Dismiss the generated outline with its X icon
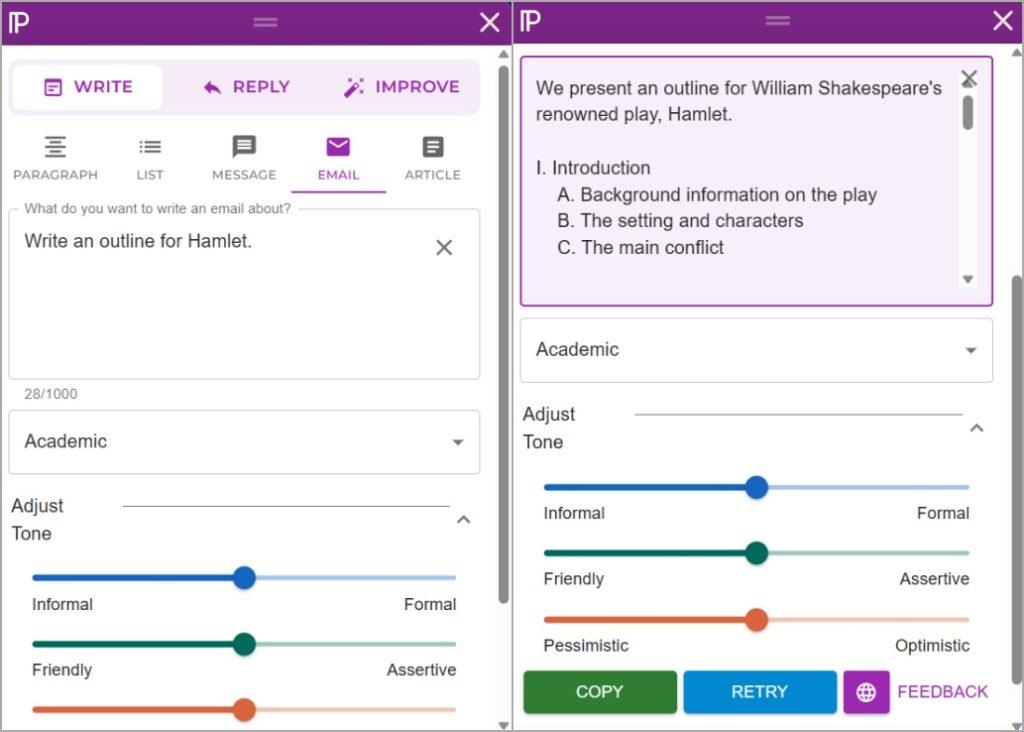This screenshot has width=1024, height=732. (969, 78)
